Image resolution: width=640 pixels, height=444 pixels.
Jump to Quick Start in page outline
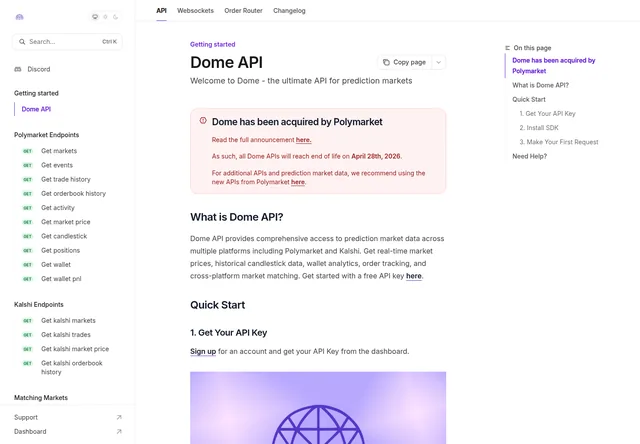[529, 99]
